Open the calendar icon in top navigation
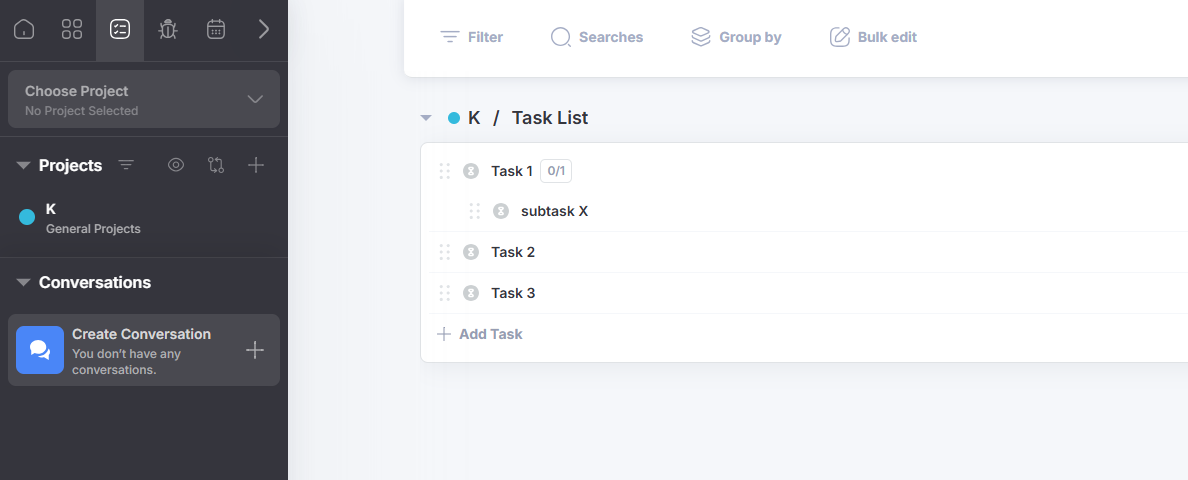This screenshot has width=1188, height=480. pyautogui.click(x=216, y=29)
